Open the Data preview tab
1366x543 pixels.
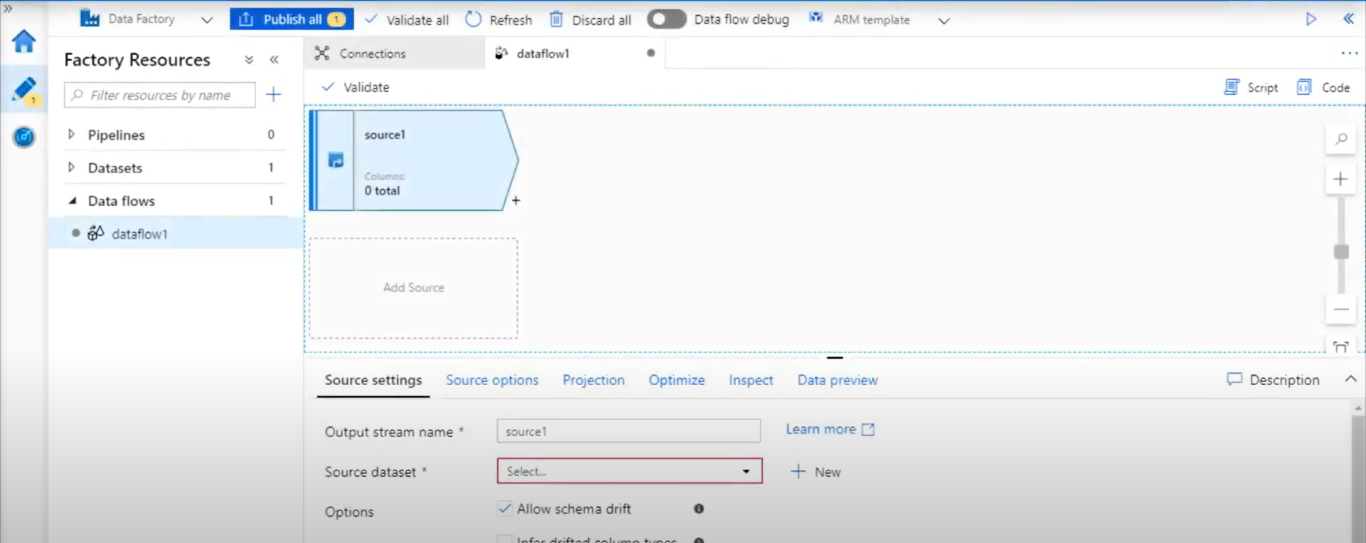point(838,380)
